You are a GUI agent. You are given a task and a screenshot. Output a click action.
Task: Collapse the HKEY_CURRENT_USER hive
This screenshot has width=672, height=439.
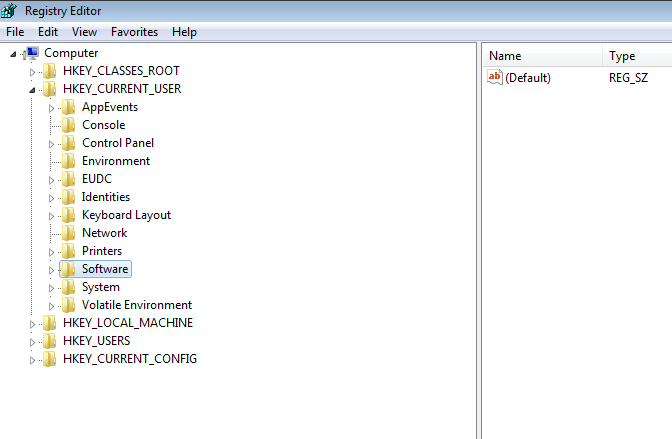(33, 89)
